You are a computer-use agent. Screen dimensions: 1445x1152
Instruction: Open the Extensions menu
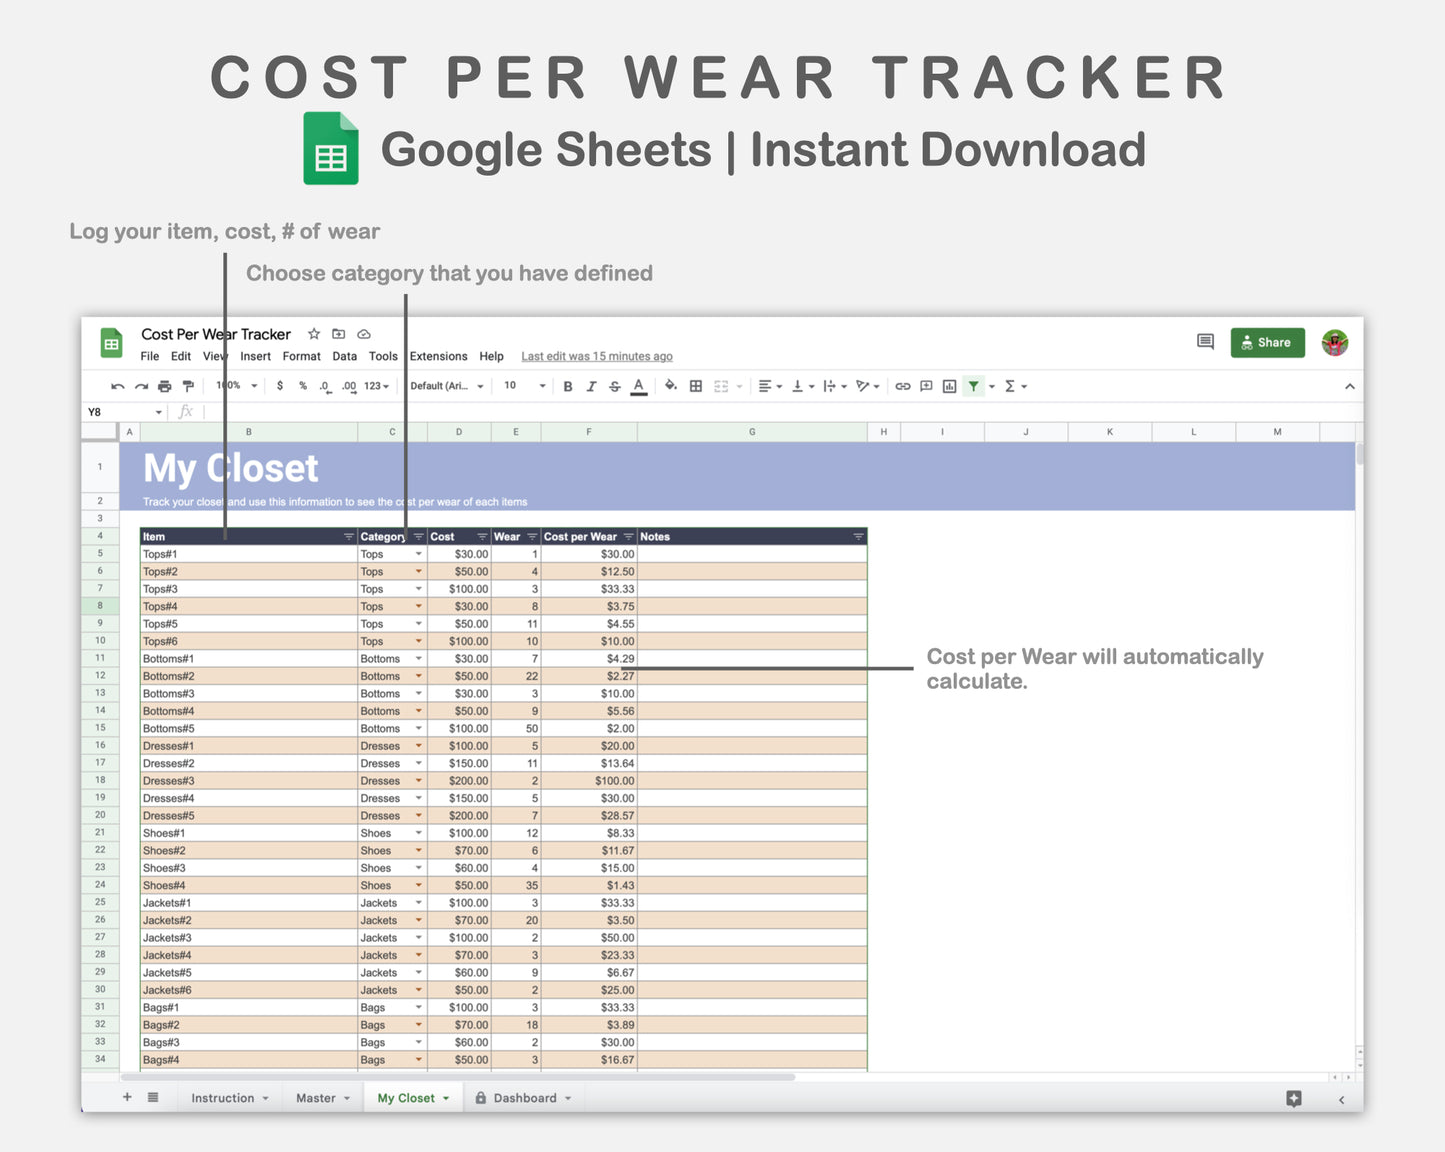tap(437, 356)
